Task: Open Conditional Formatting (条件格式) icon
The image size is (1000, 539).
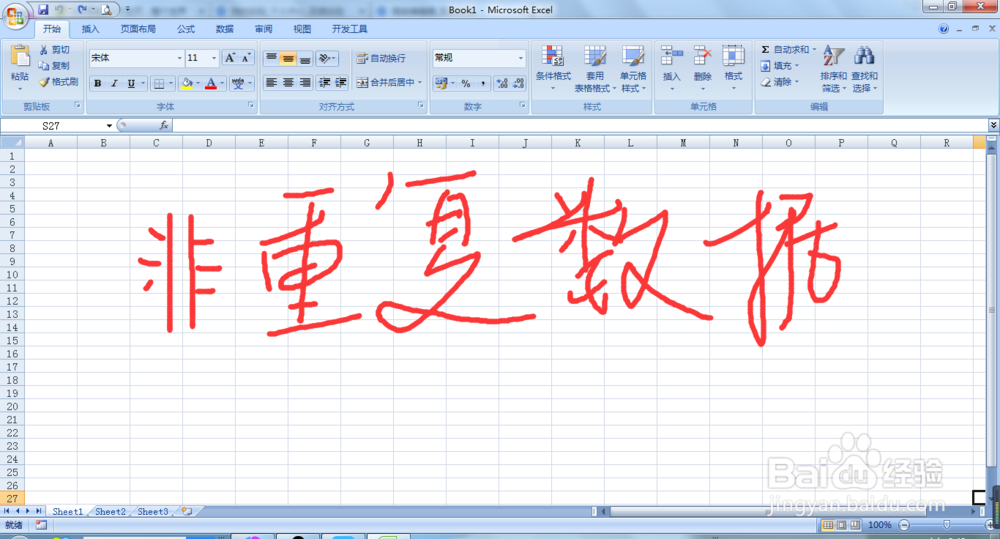Action: point(553,56)
